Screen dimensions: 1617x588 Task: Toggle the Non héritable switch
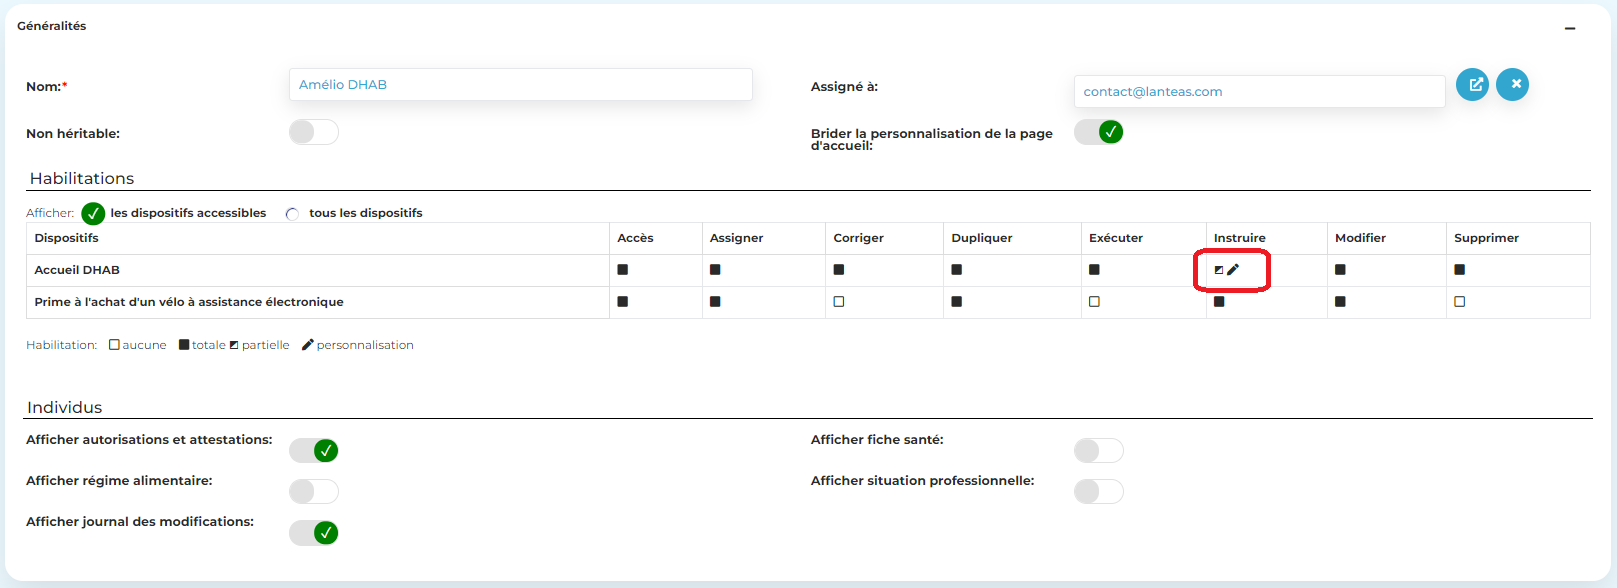[313, 133]
